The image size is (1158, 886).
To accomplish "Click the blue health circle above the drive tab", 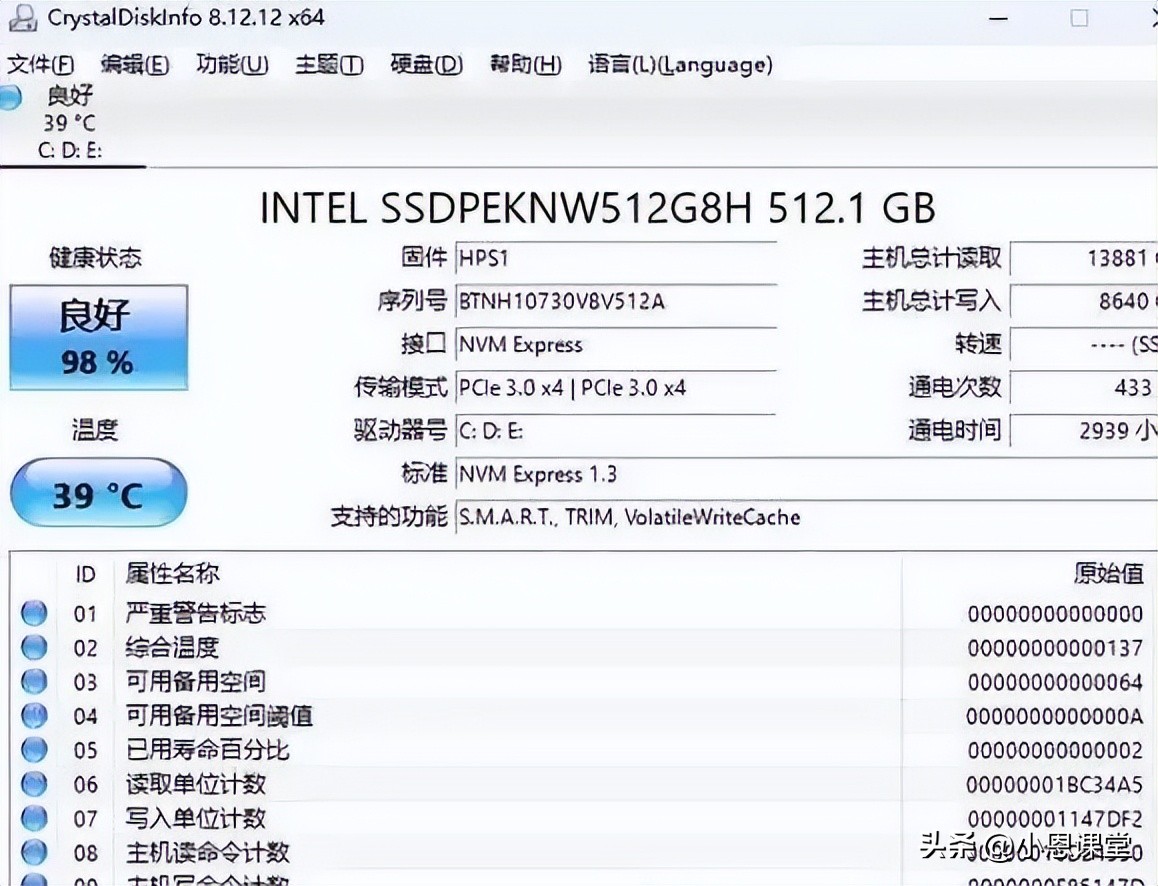I will 10,97.
